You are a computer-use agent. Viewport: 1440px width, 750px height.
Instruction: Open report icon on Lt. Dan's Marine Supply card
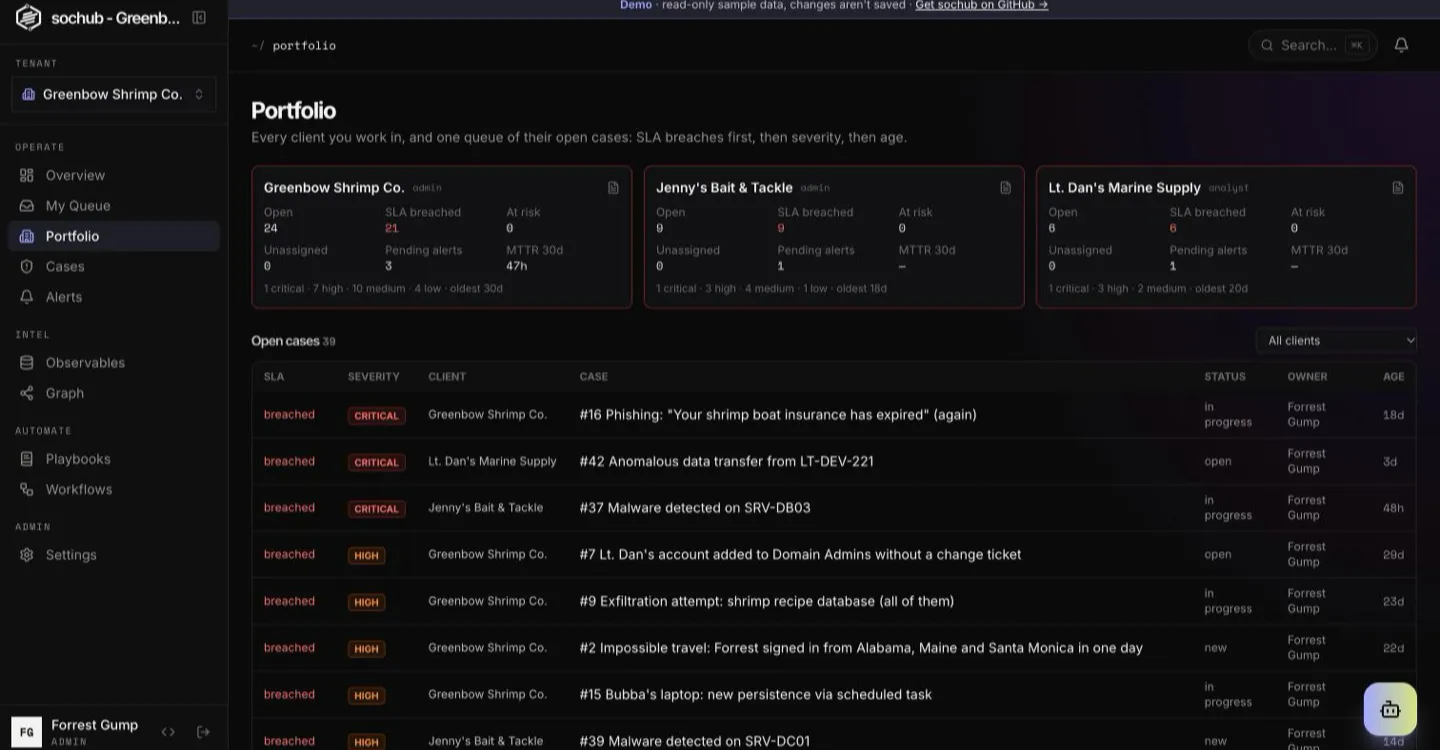[1398, 188]
